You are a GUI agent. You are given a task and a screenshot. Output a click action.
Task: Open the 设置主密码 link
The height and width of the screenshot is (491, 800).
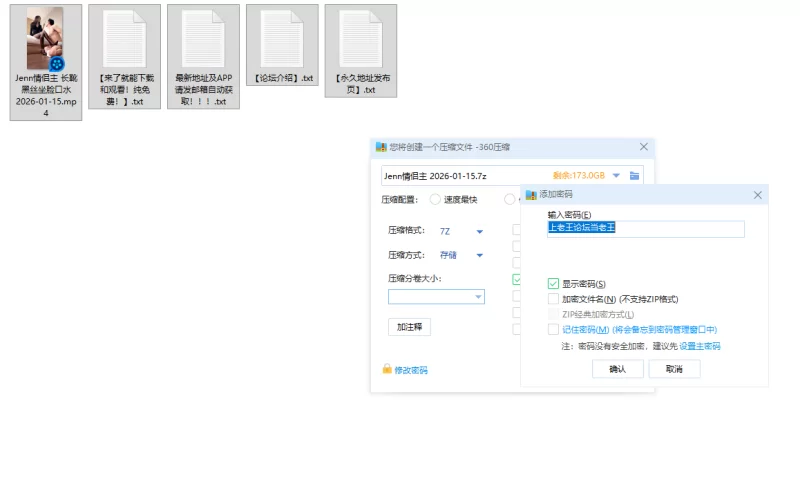click(699, 346)
